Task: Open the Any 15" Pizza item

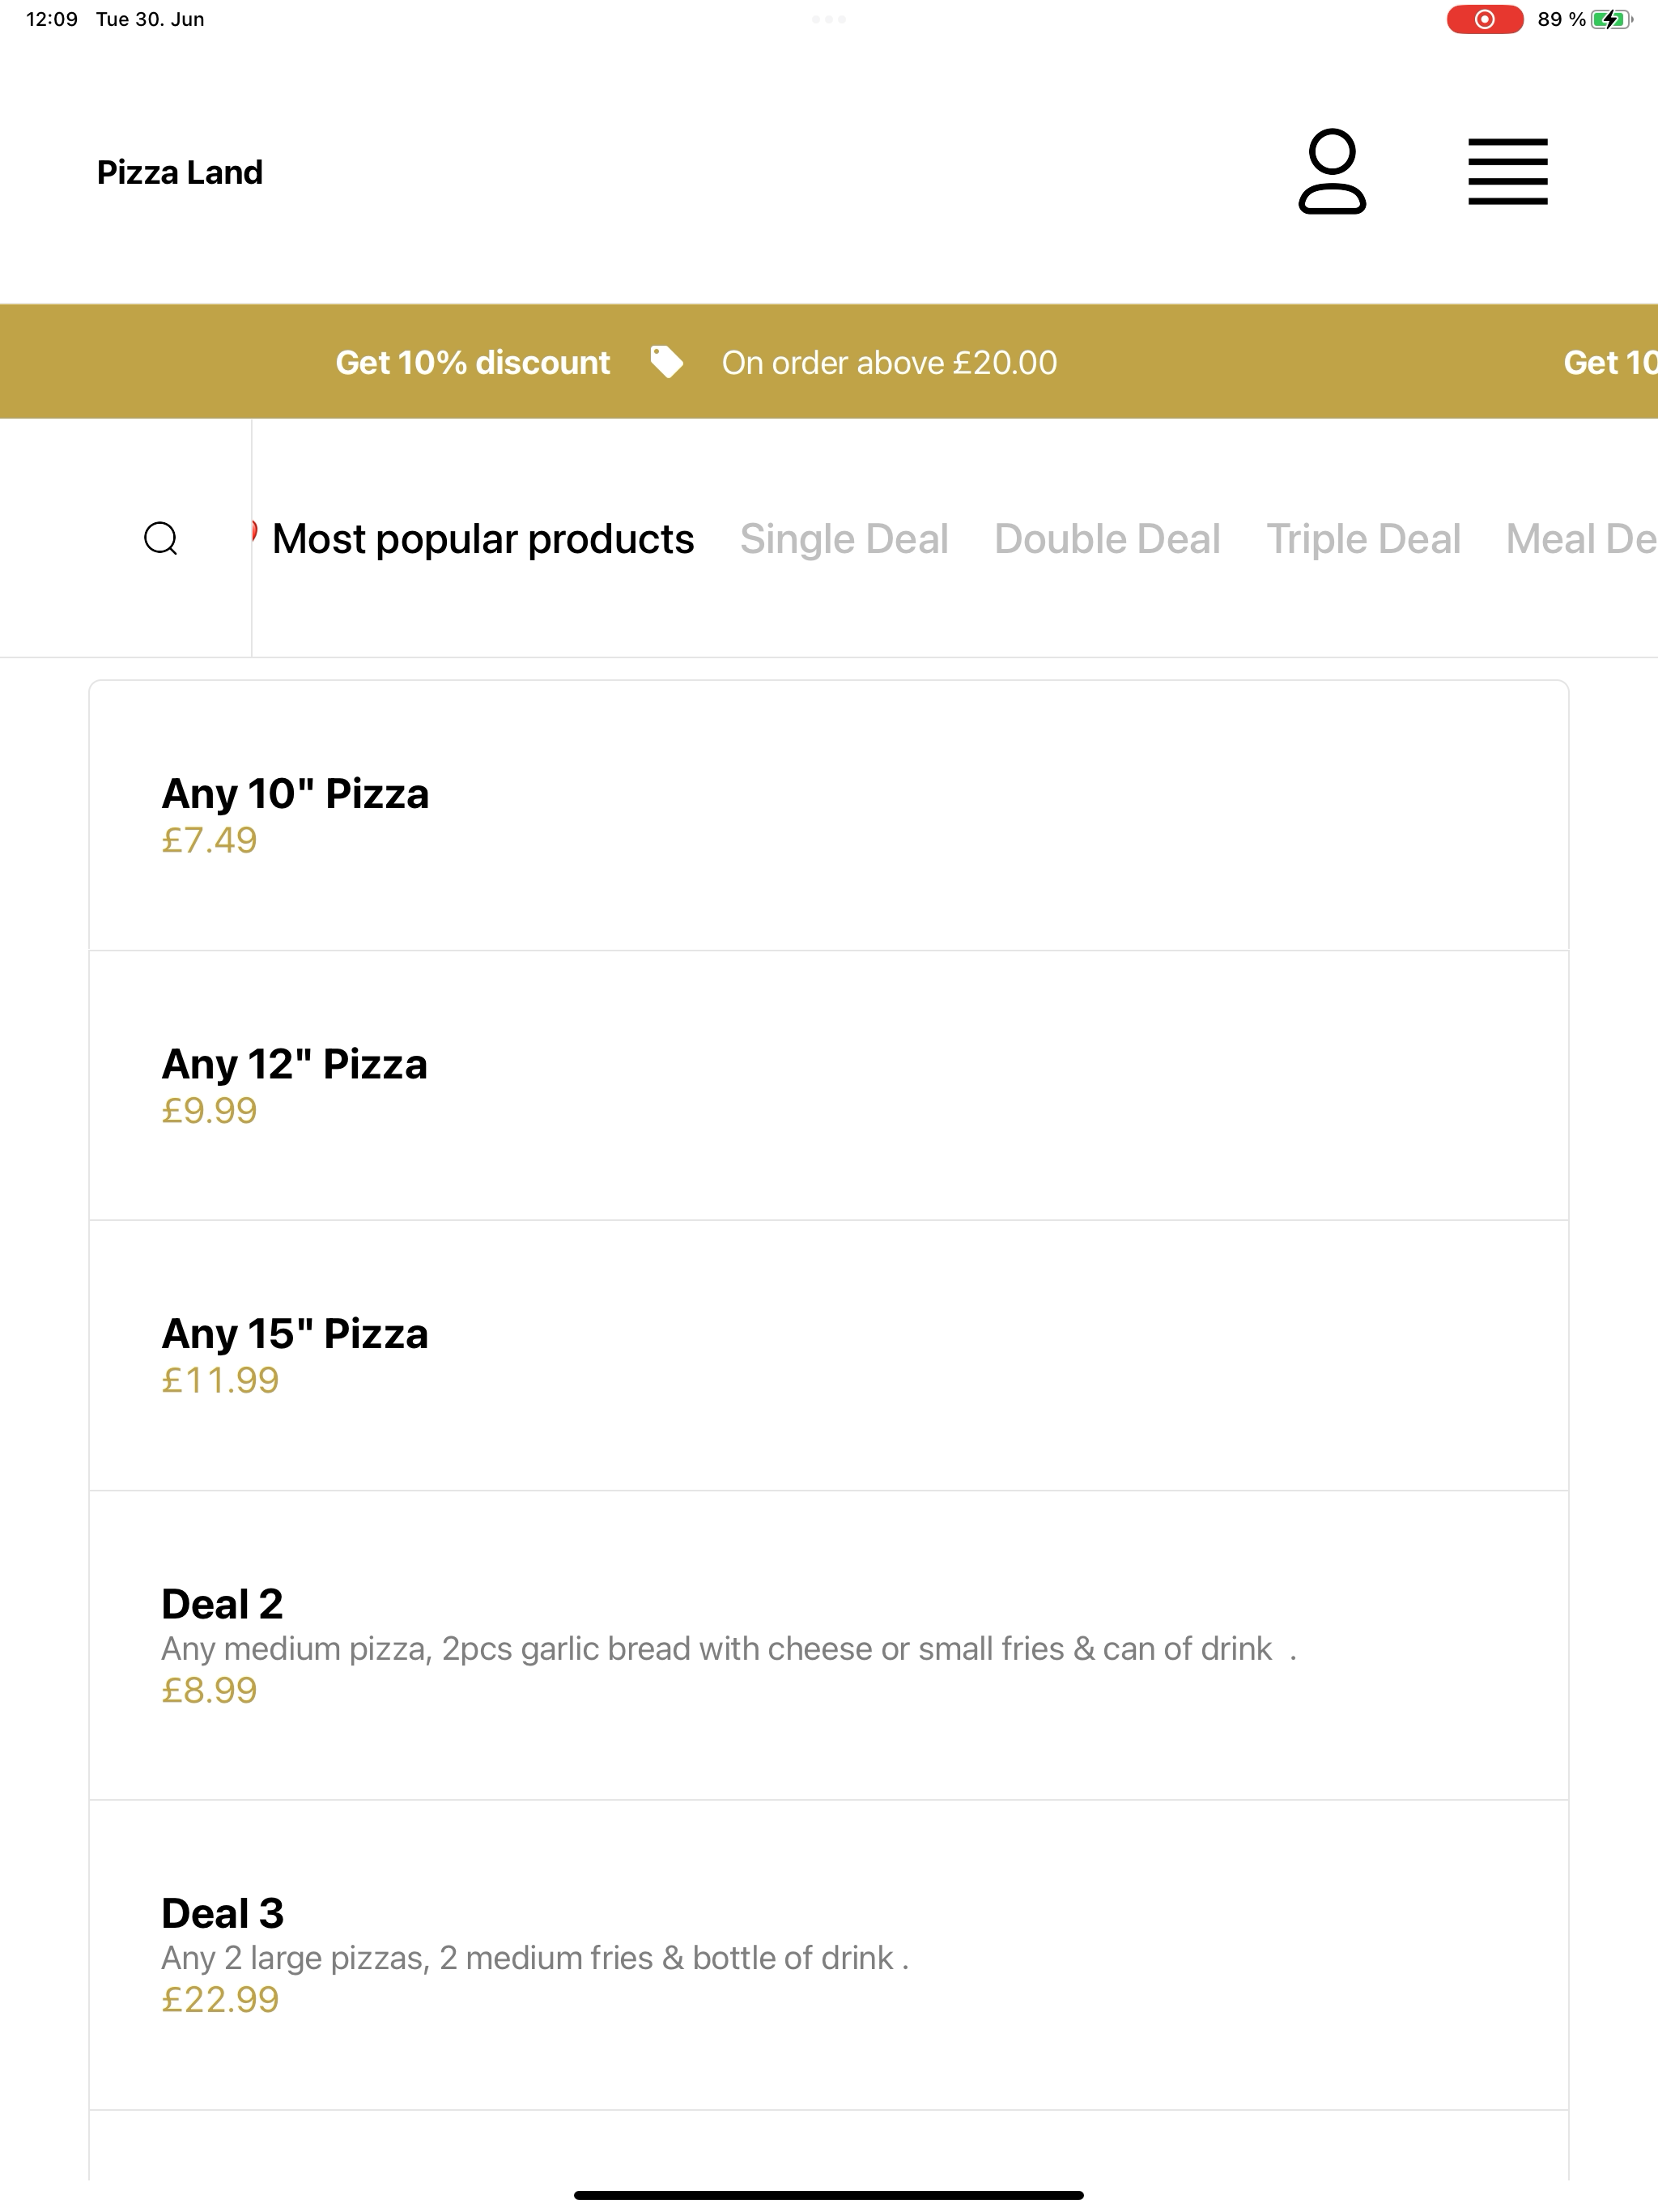Action: [x=829, y=1356]
